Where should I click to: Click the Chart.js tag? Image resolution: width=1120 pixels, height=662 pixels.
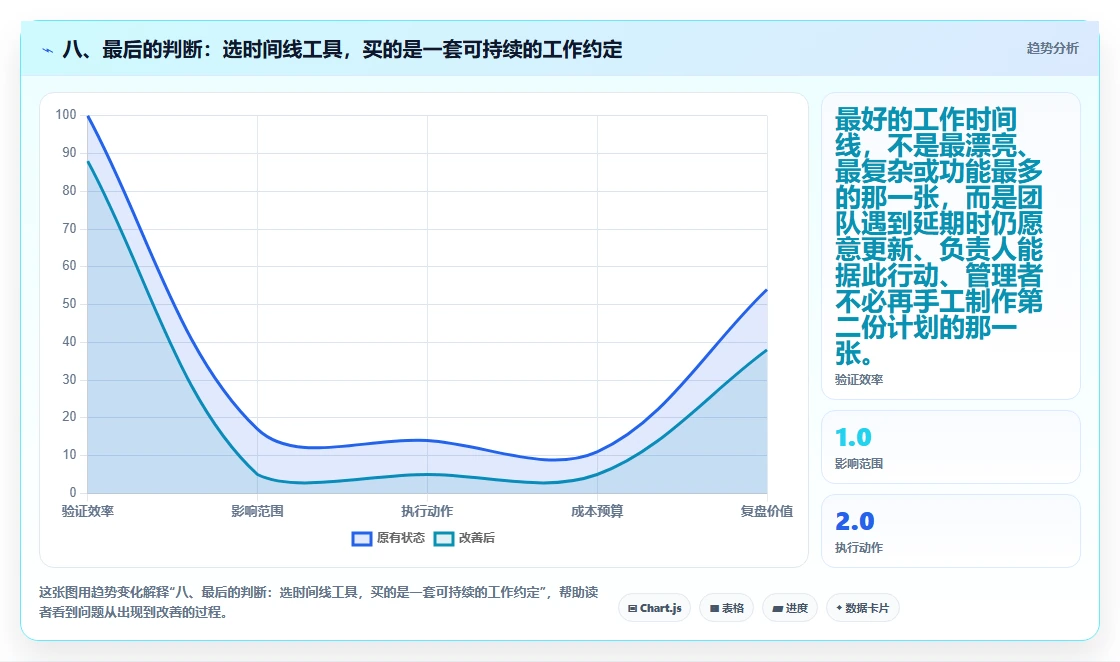[x=654, y=608]
